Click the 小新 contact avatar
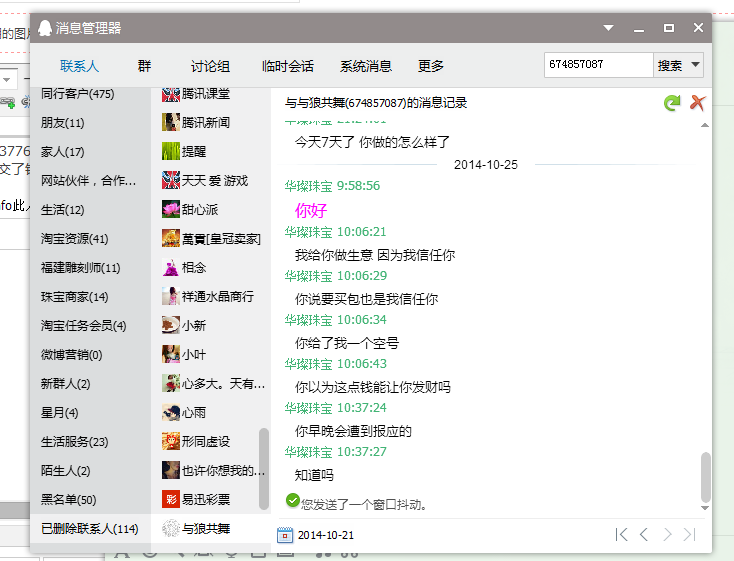734x561 pixels. coord(171,325)
